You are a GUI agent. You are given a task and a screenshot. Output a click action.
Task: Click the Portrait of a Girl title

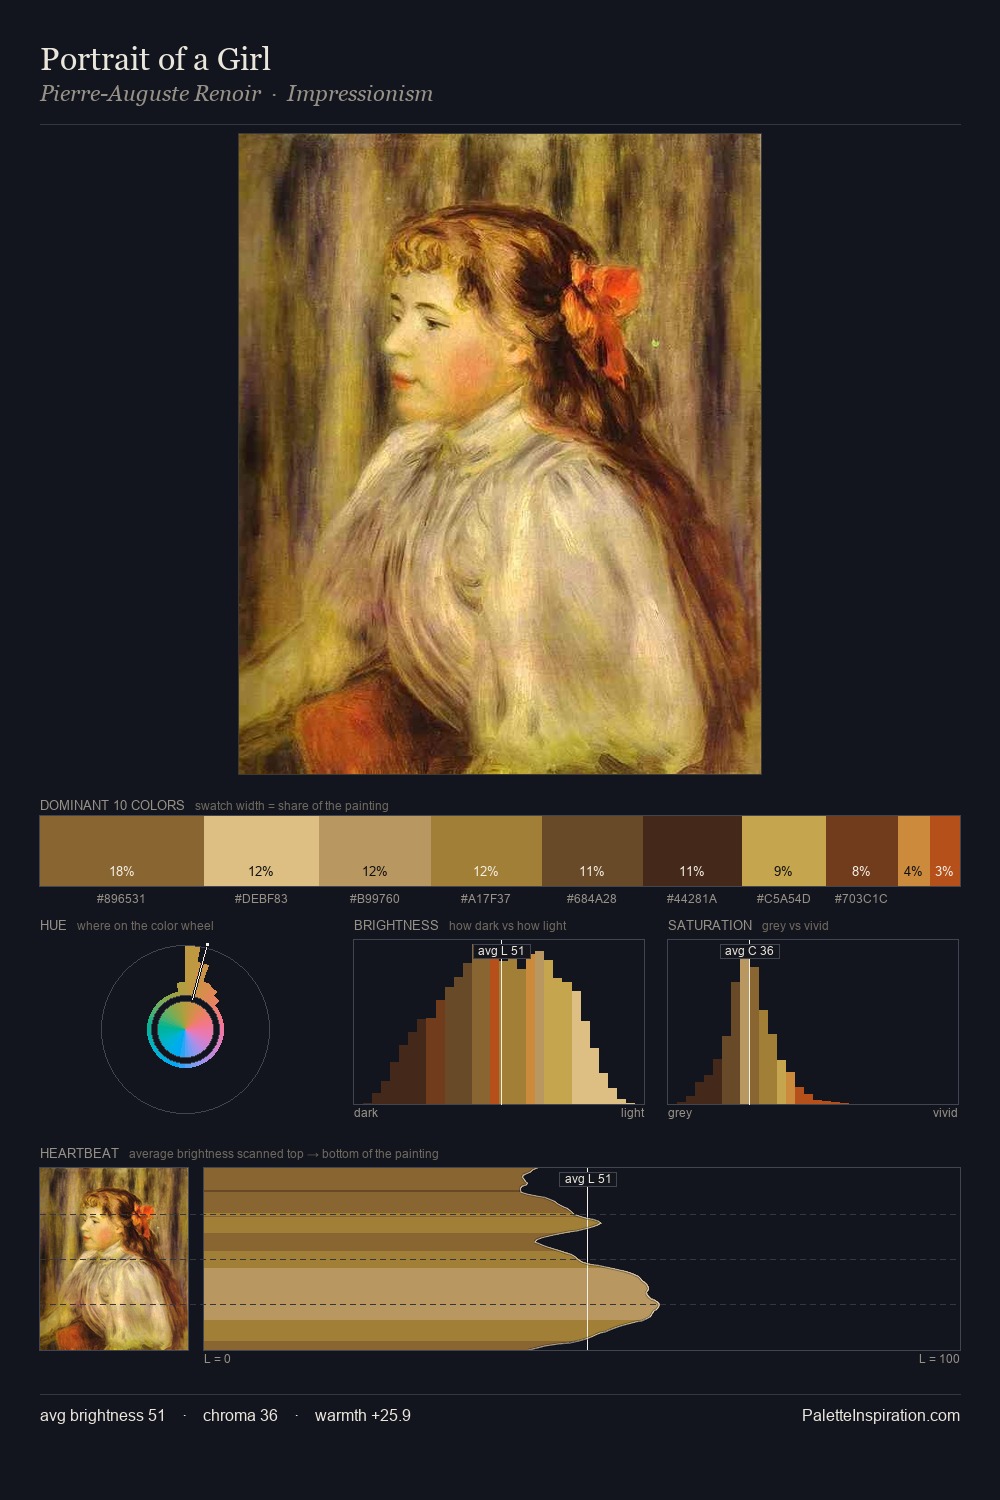(155, 59)
